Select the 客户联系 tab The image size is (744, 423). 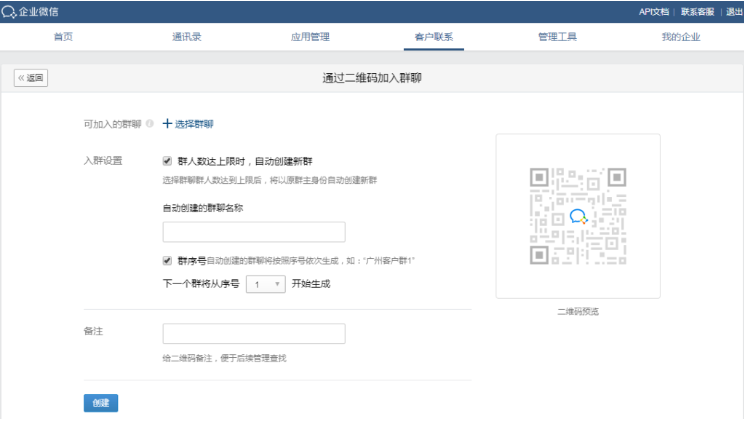433,37
